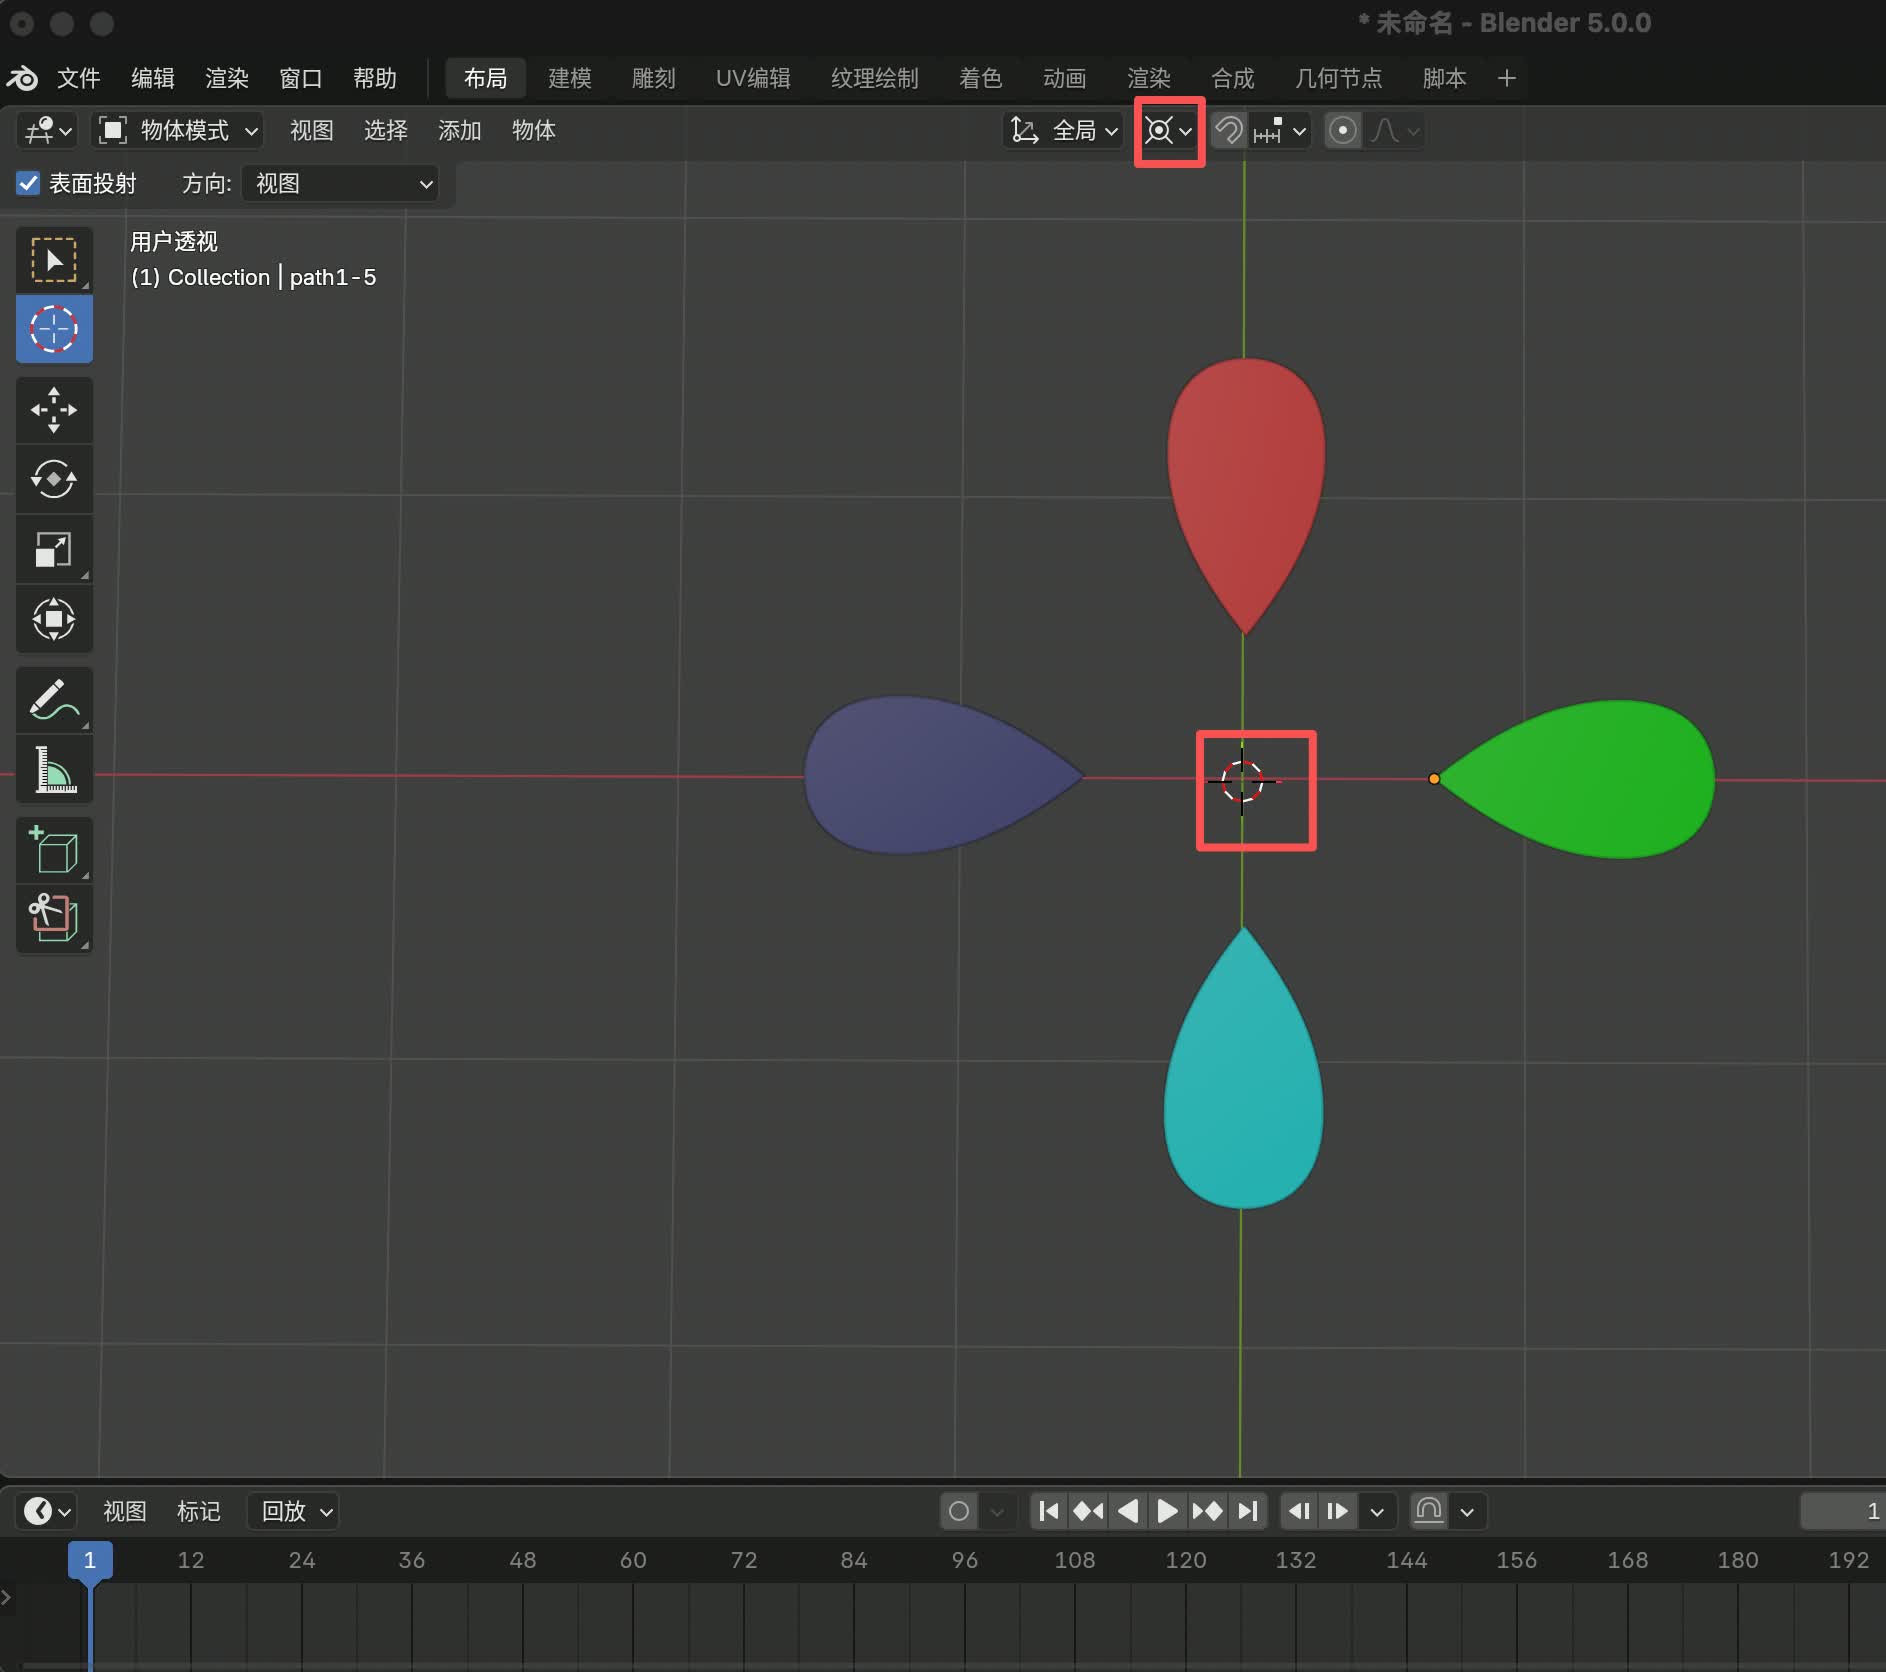Screen dimensions: 1886x1672
Task: Open the 方向 视图 dropdown
Action: click(340, 184)
